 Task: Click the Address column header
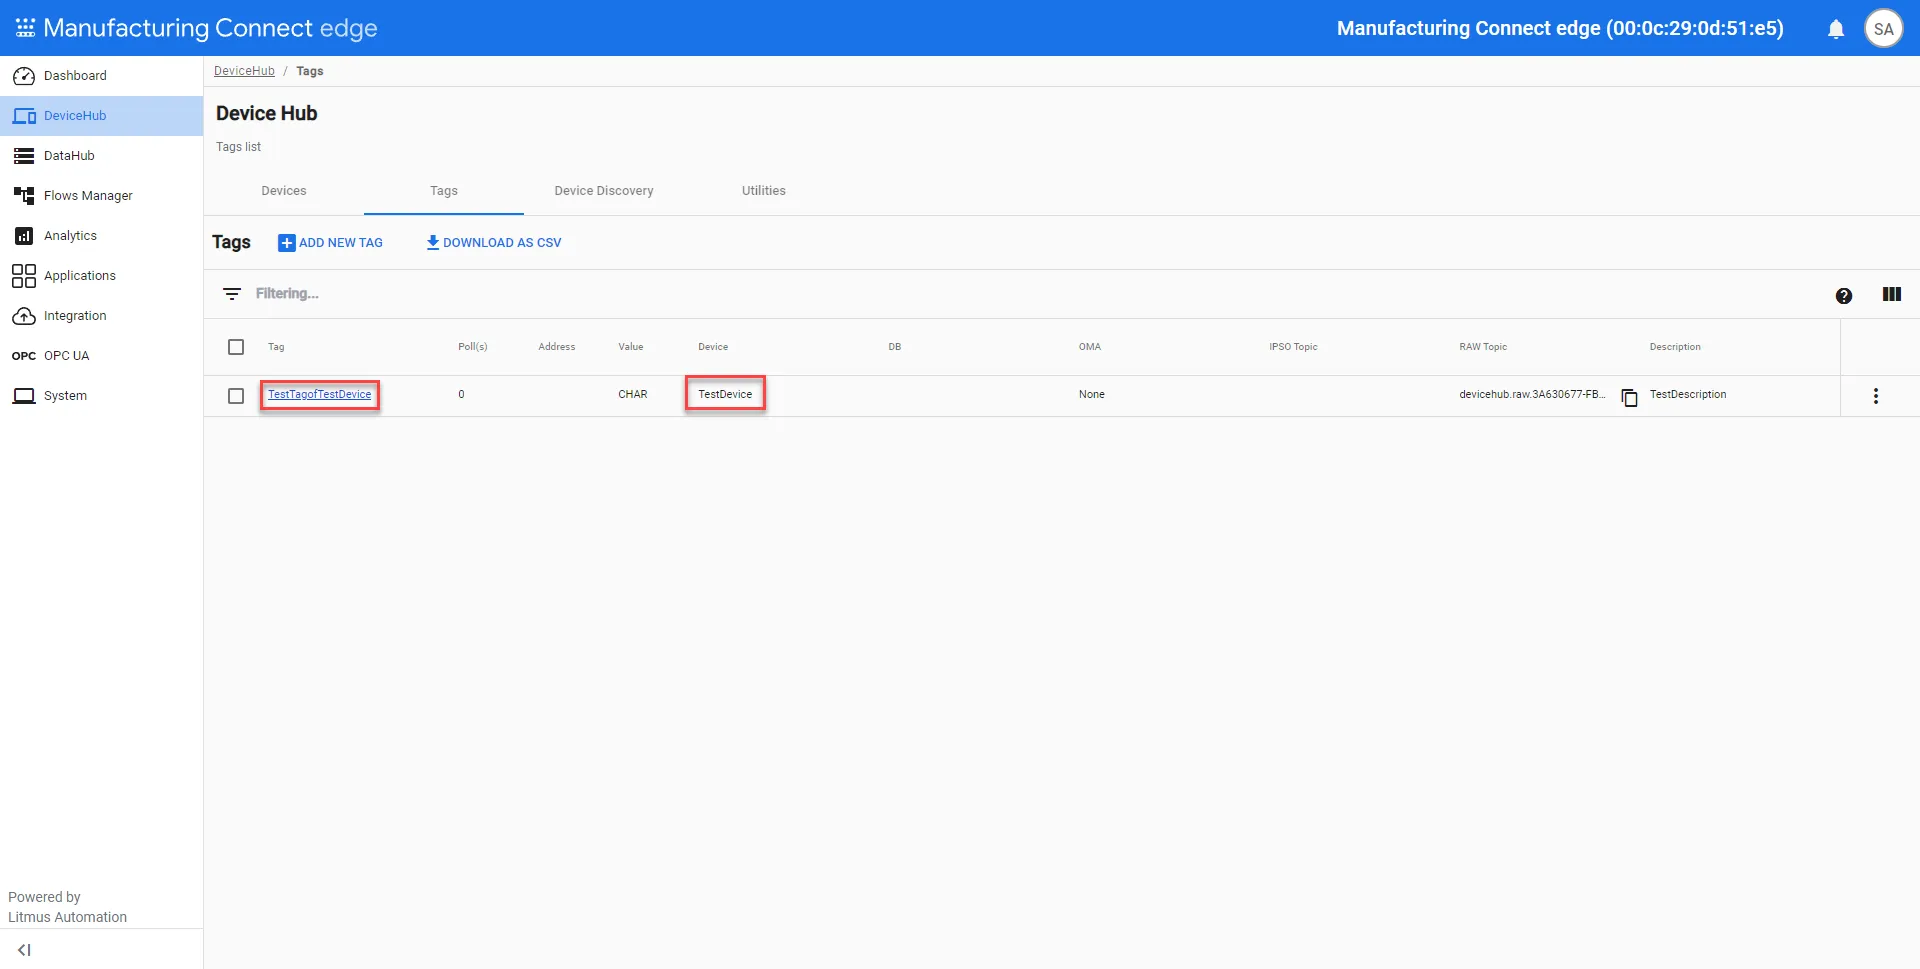point(557,347)
